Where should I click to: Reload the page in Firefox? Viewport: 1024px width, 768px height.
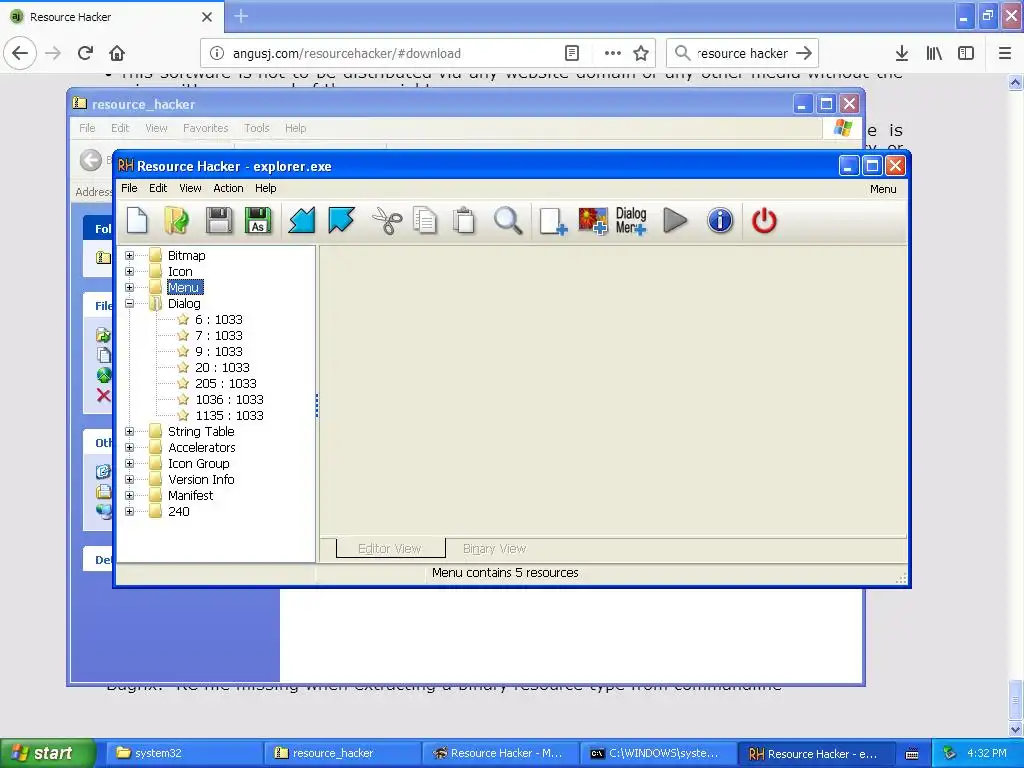[85, 53]
